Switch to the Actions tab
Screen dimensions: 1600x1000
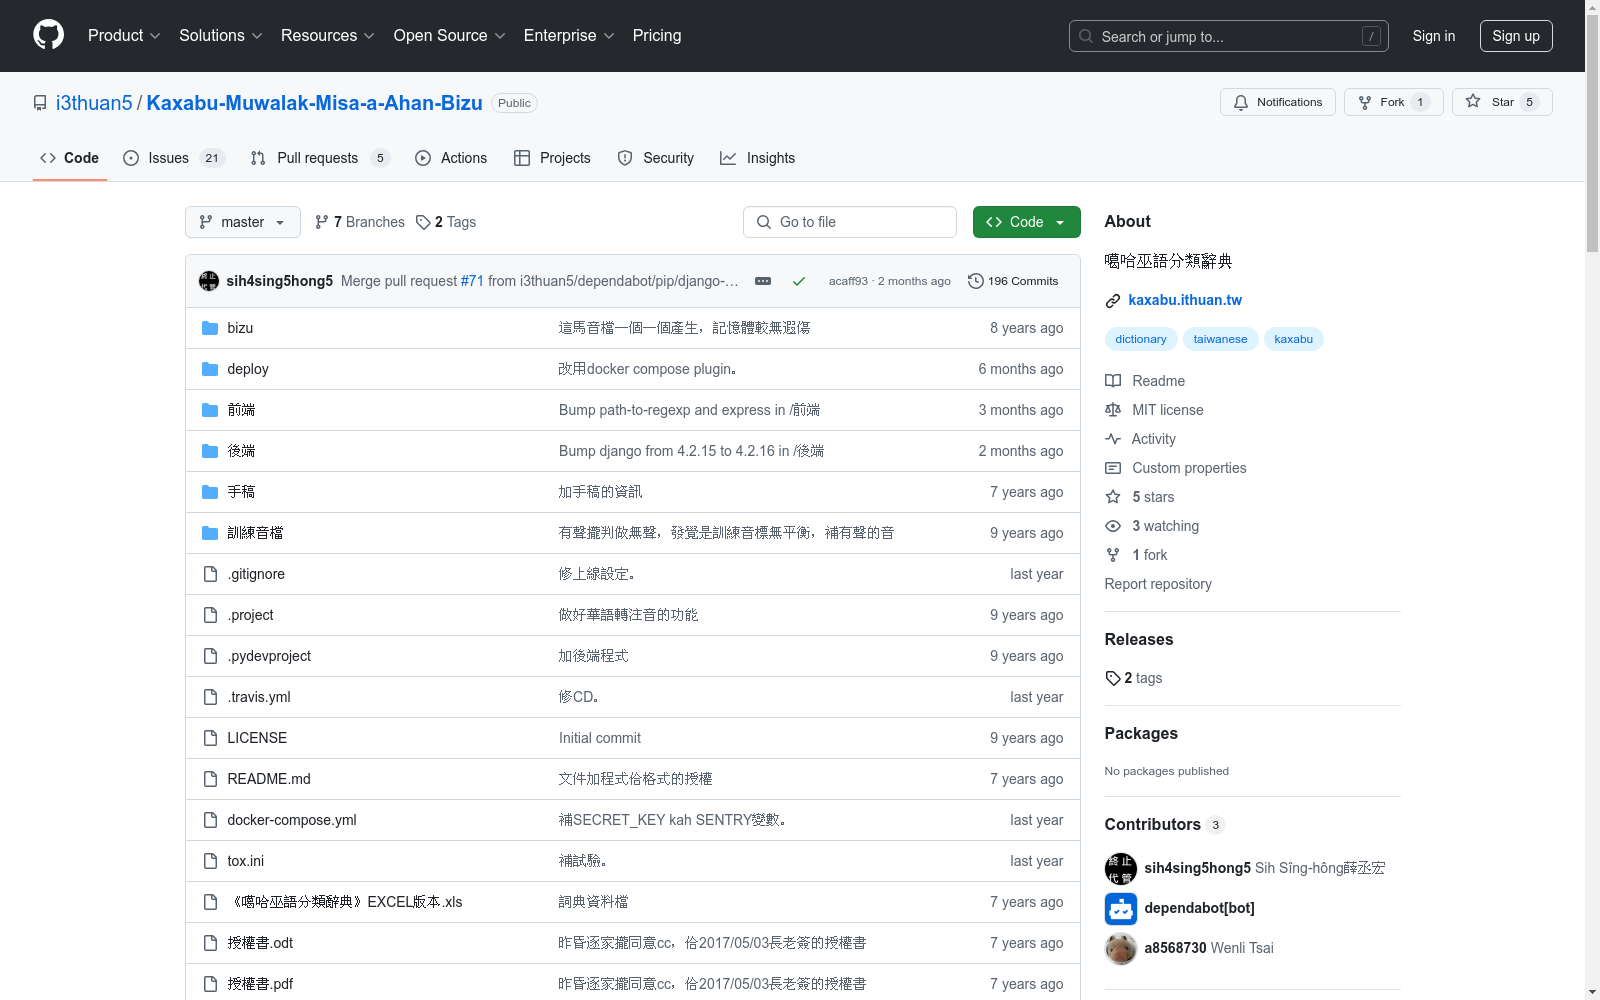click(x=451, y=158)
